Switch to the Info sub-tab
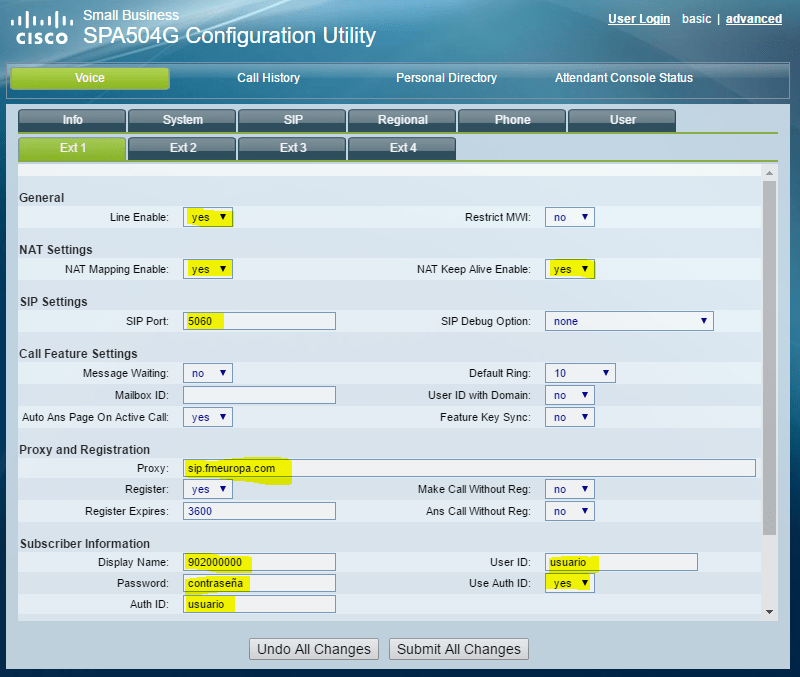The image size is (800, 677). tap(72, 120)
